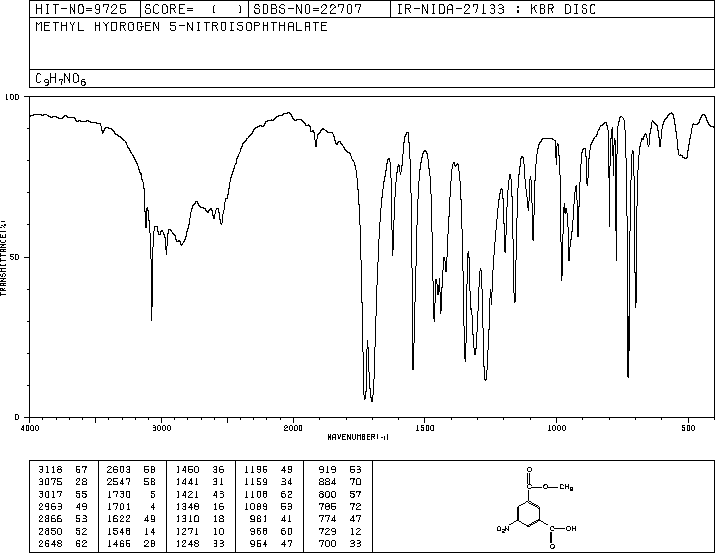Select peak table entry 1622
715x553 pixels.
pos(131,519)
